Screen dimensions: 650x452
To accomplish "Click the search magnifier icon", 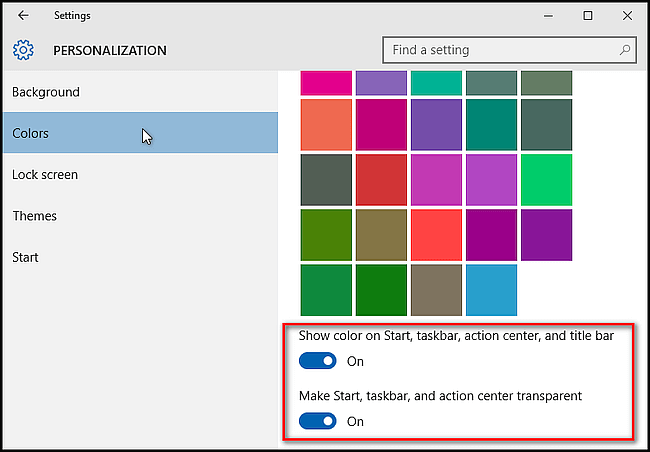I will [625, 50].
